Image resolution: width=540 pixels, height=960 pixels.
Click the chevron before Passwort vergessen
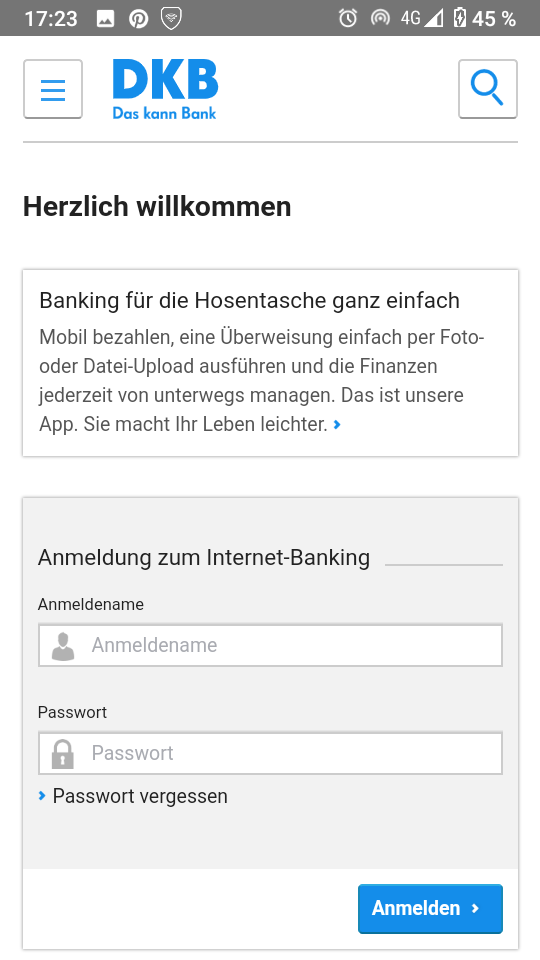pos(42,795)
